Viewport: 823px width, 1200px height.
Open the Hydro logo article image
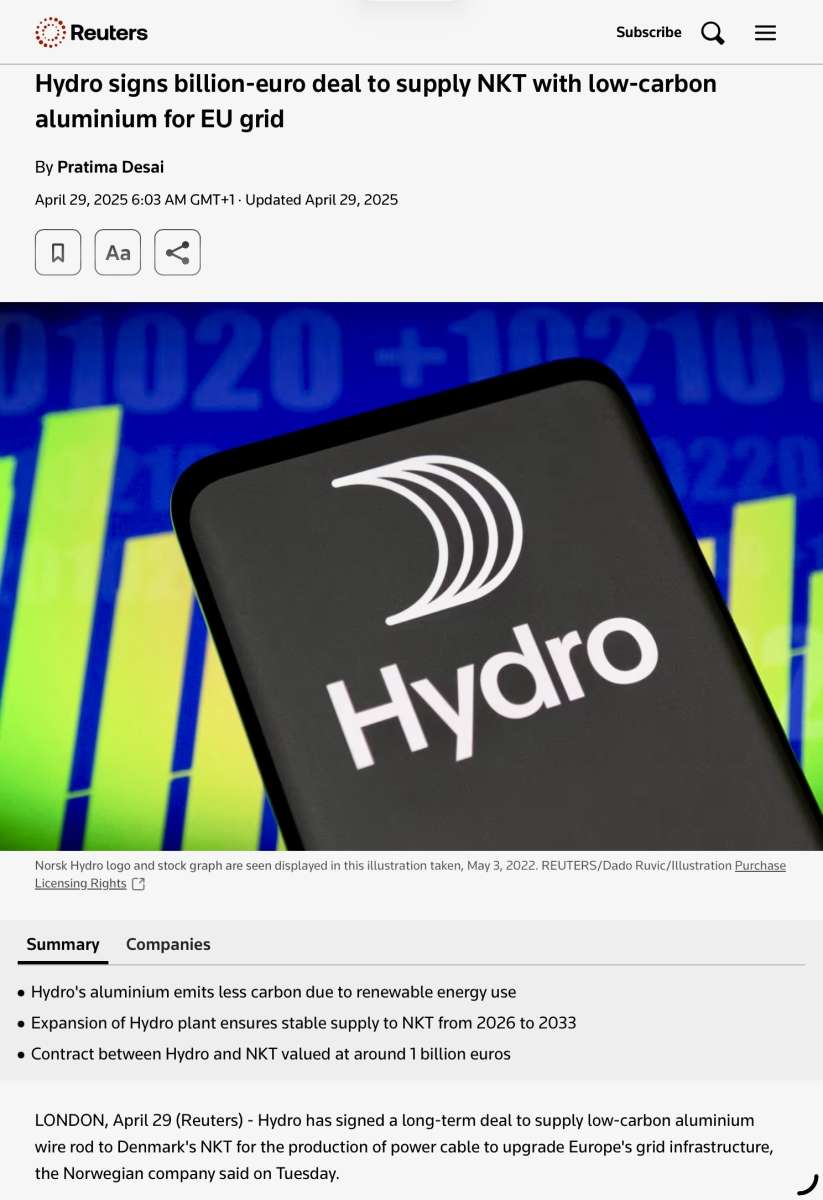[411, 576]
